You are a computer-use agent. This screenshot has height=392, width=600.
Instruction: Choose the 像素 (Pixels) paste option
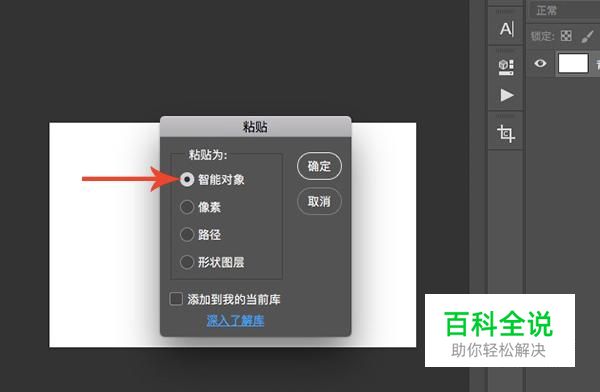187,207
